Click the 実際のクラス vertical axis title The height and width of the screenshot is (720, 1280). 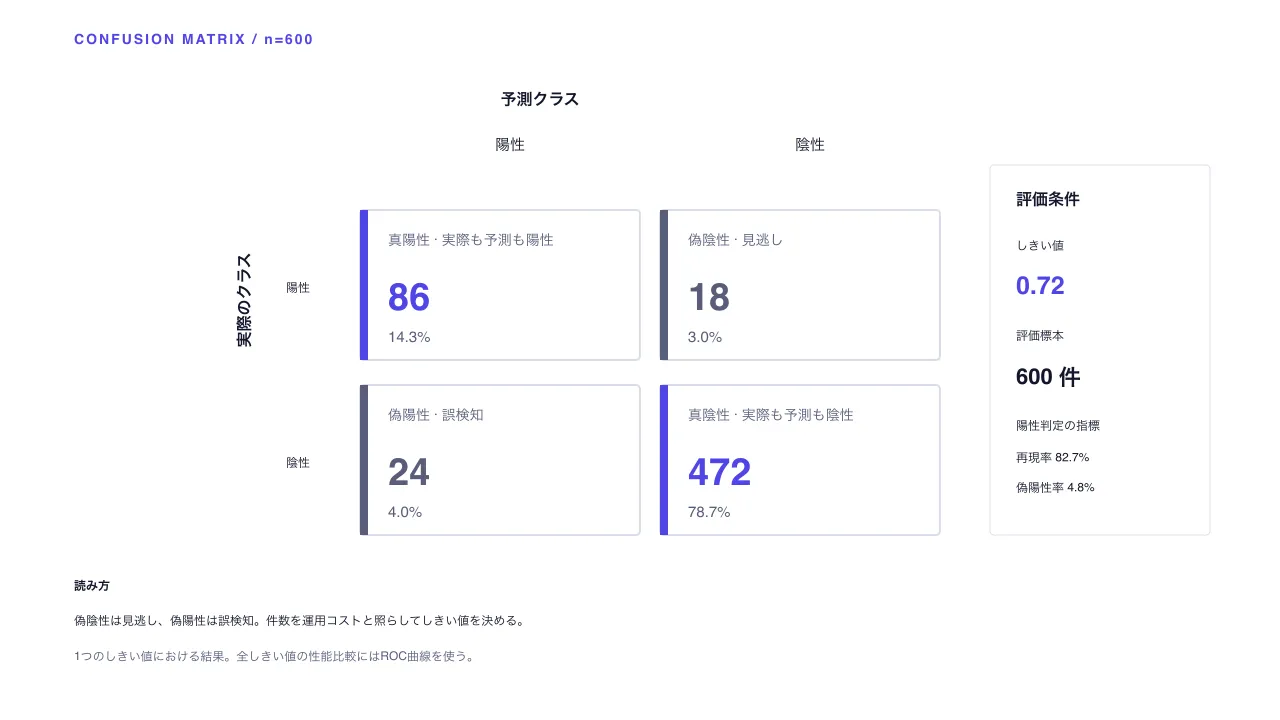click(x=244, y=300)
